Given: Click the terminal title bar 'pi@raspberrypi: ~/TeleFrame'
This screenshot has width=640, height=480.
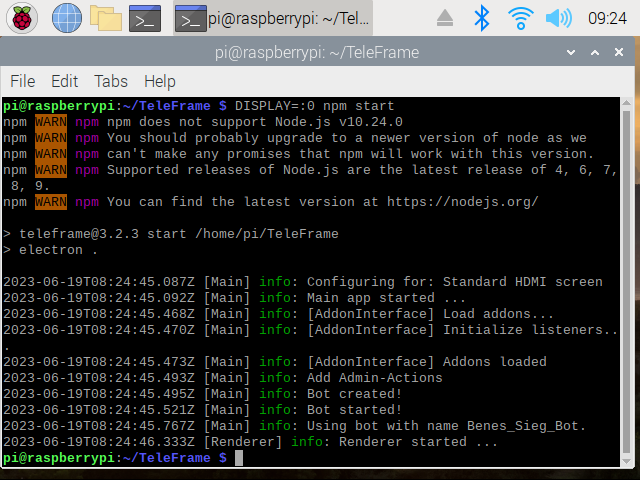Looking at the screenshot, I should click(317, 52).
